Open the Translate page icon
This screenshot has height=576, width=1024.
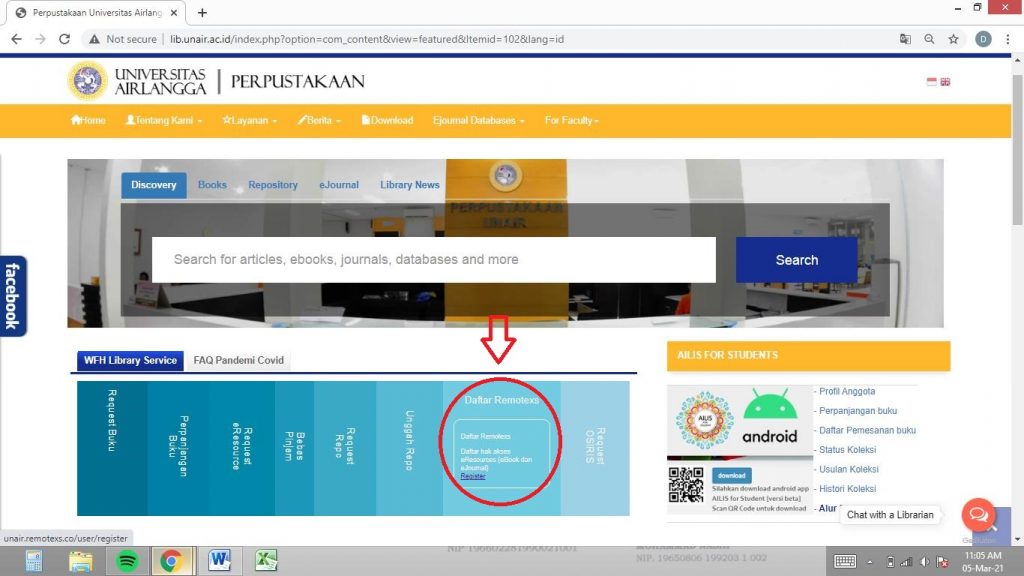tap(905, 39)
